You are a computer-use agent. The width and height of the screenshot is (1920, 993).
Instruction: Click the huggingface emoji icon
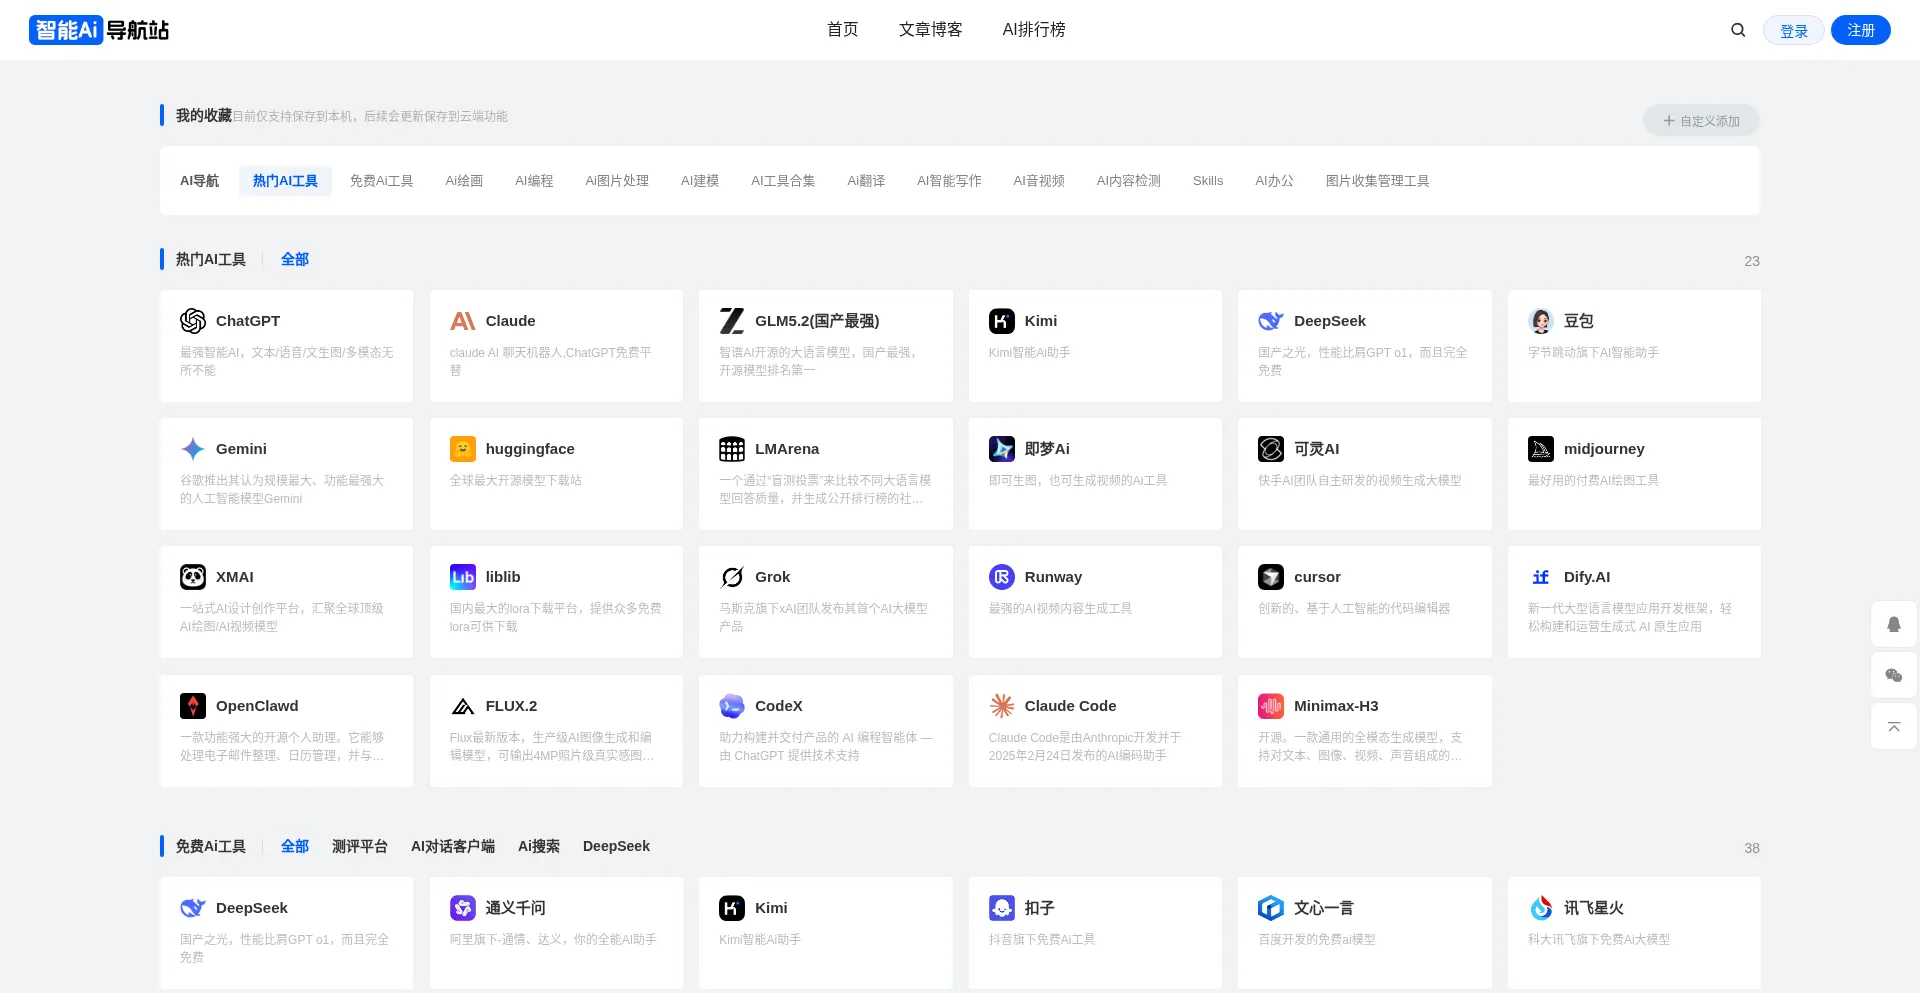[x=463, y=449]
